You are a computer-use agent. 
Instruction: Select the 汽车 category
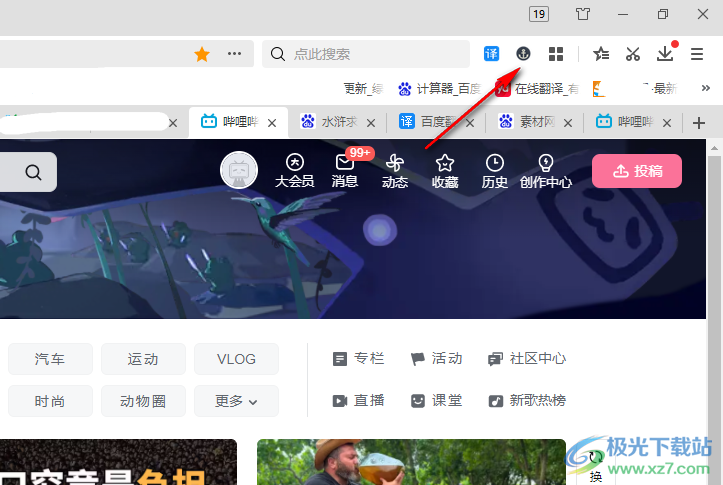coord(50,359)
